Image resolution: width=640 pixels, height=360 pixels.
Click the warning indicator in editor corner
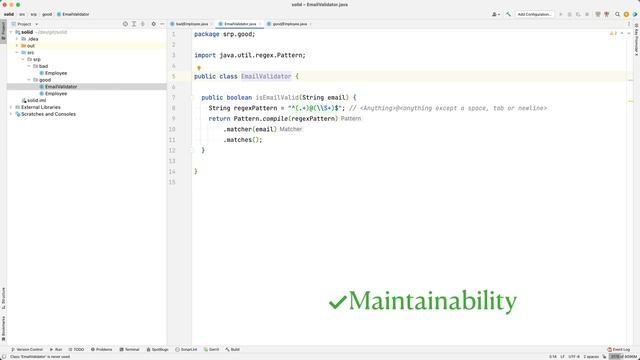613,33
